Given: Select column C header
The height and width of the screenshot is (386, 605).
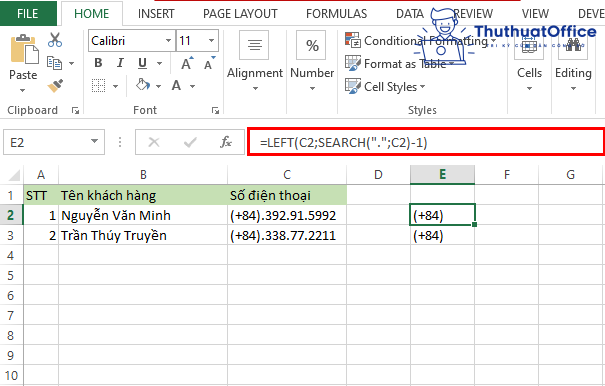Looking at the screenshot, I should (x=287, y=175).
